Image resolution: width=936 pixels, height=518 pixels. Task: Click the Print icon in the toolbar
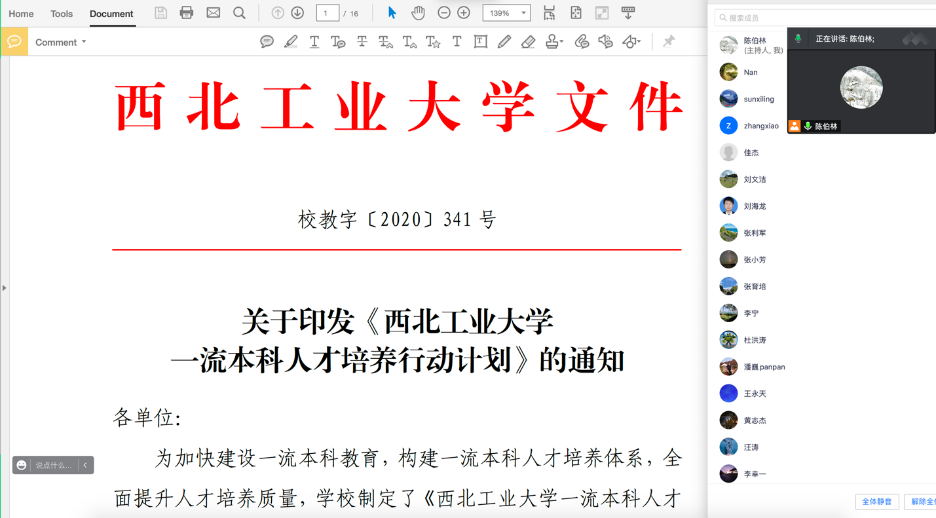(186, 13)
